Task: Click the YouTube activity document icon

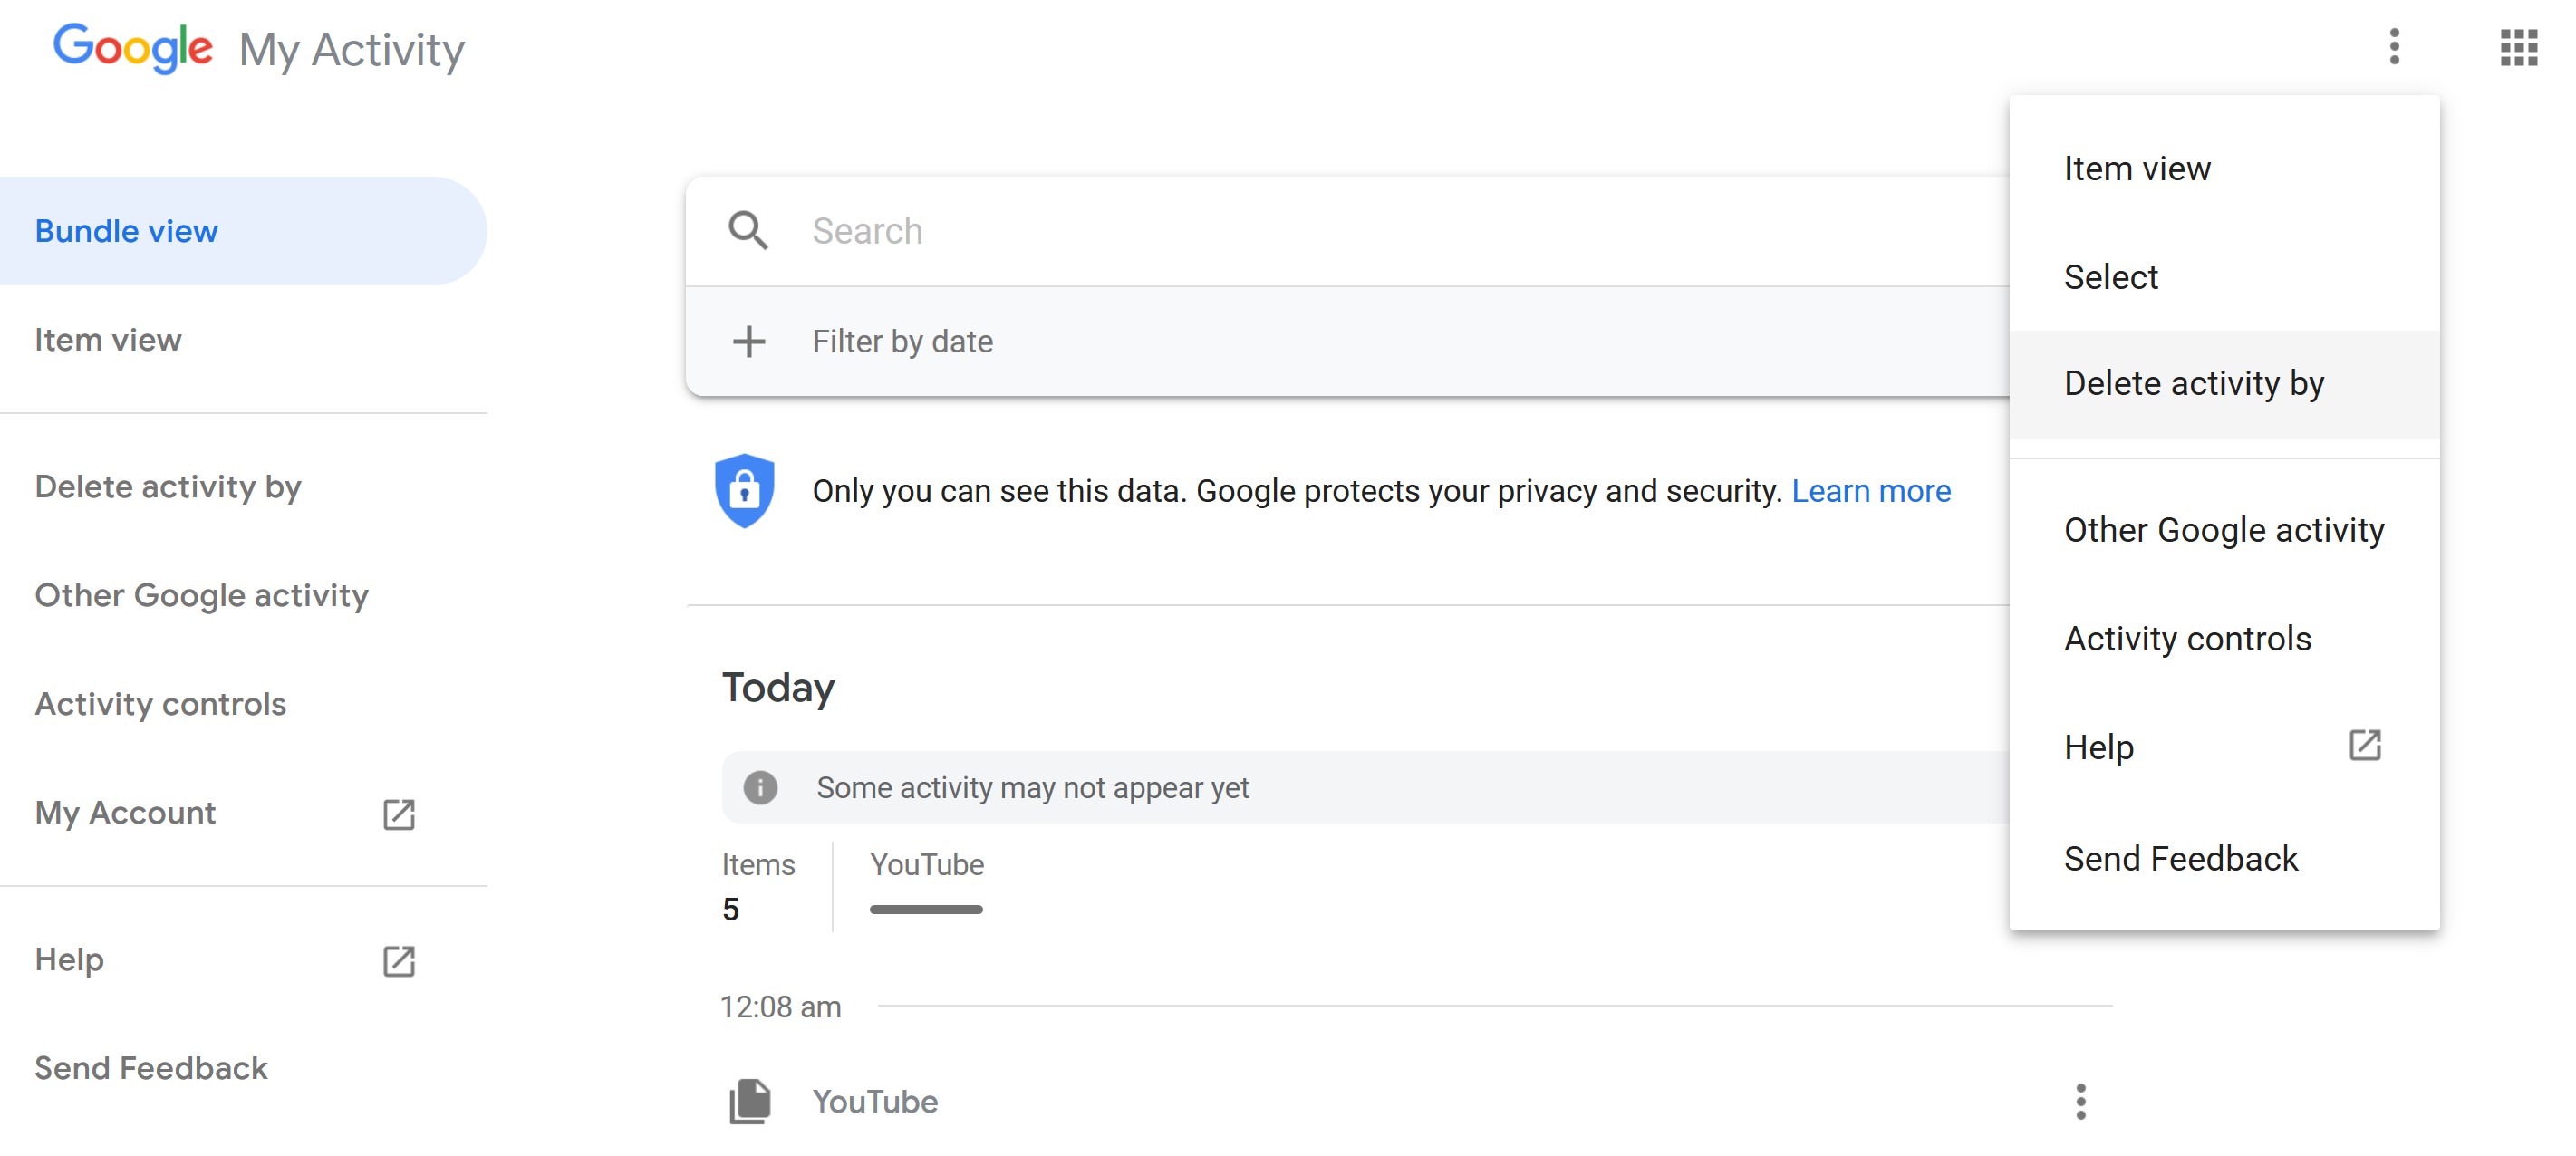Action: click(749, 1102)
